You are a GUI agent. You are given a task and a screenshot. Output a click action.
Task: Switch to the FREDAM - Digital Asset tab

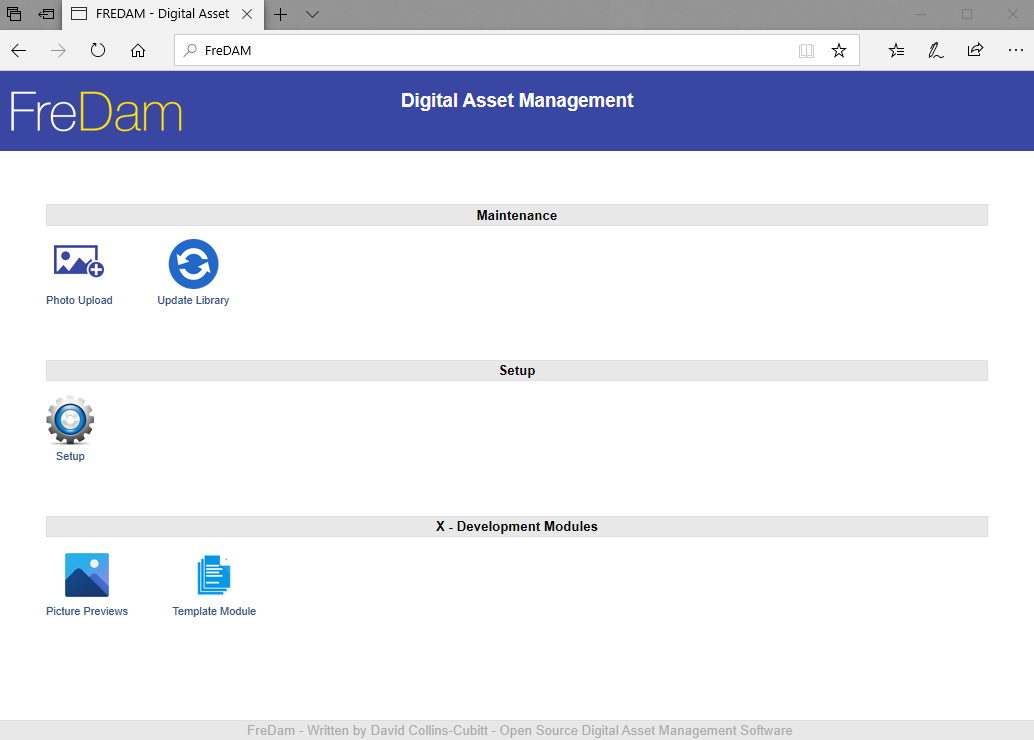(162, 14)
